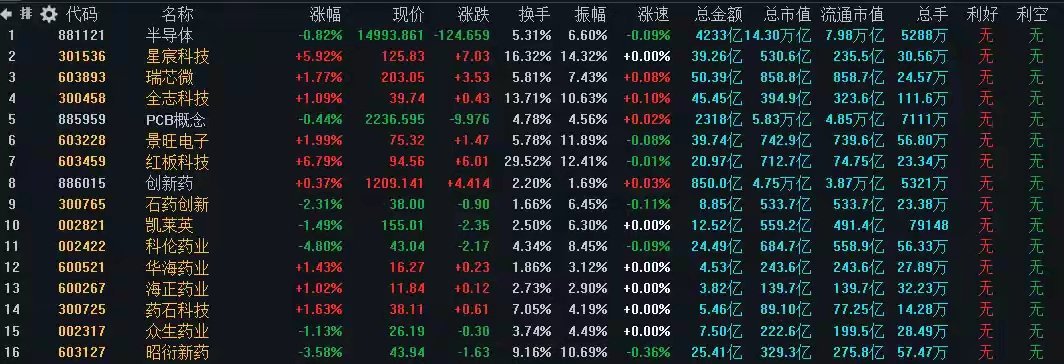Select stock name 华海药业

pyautogui.click(x=177, y=268)
